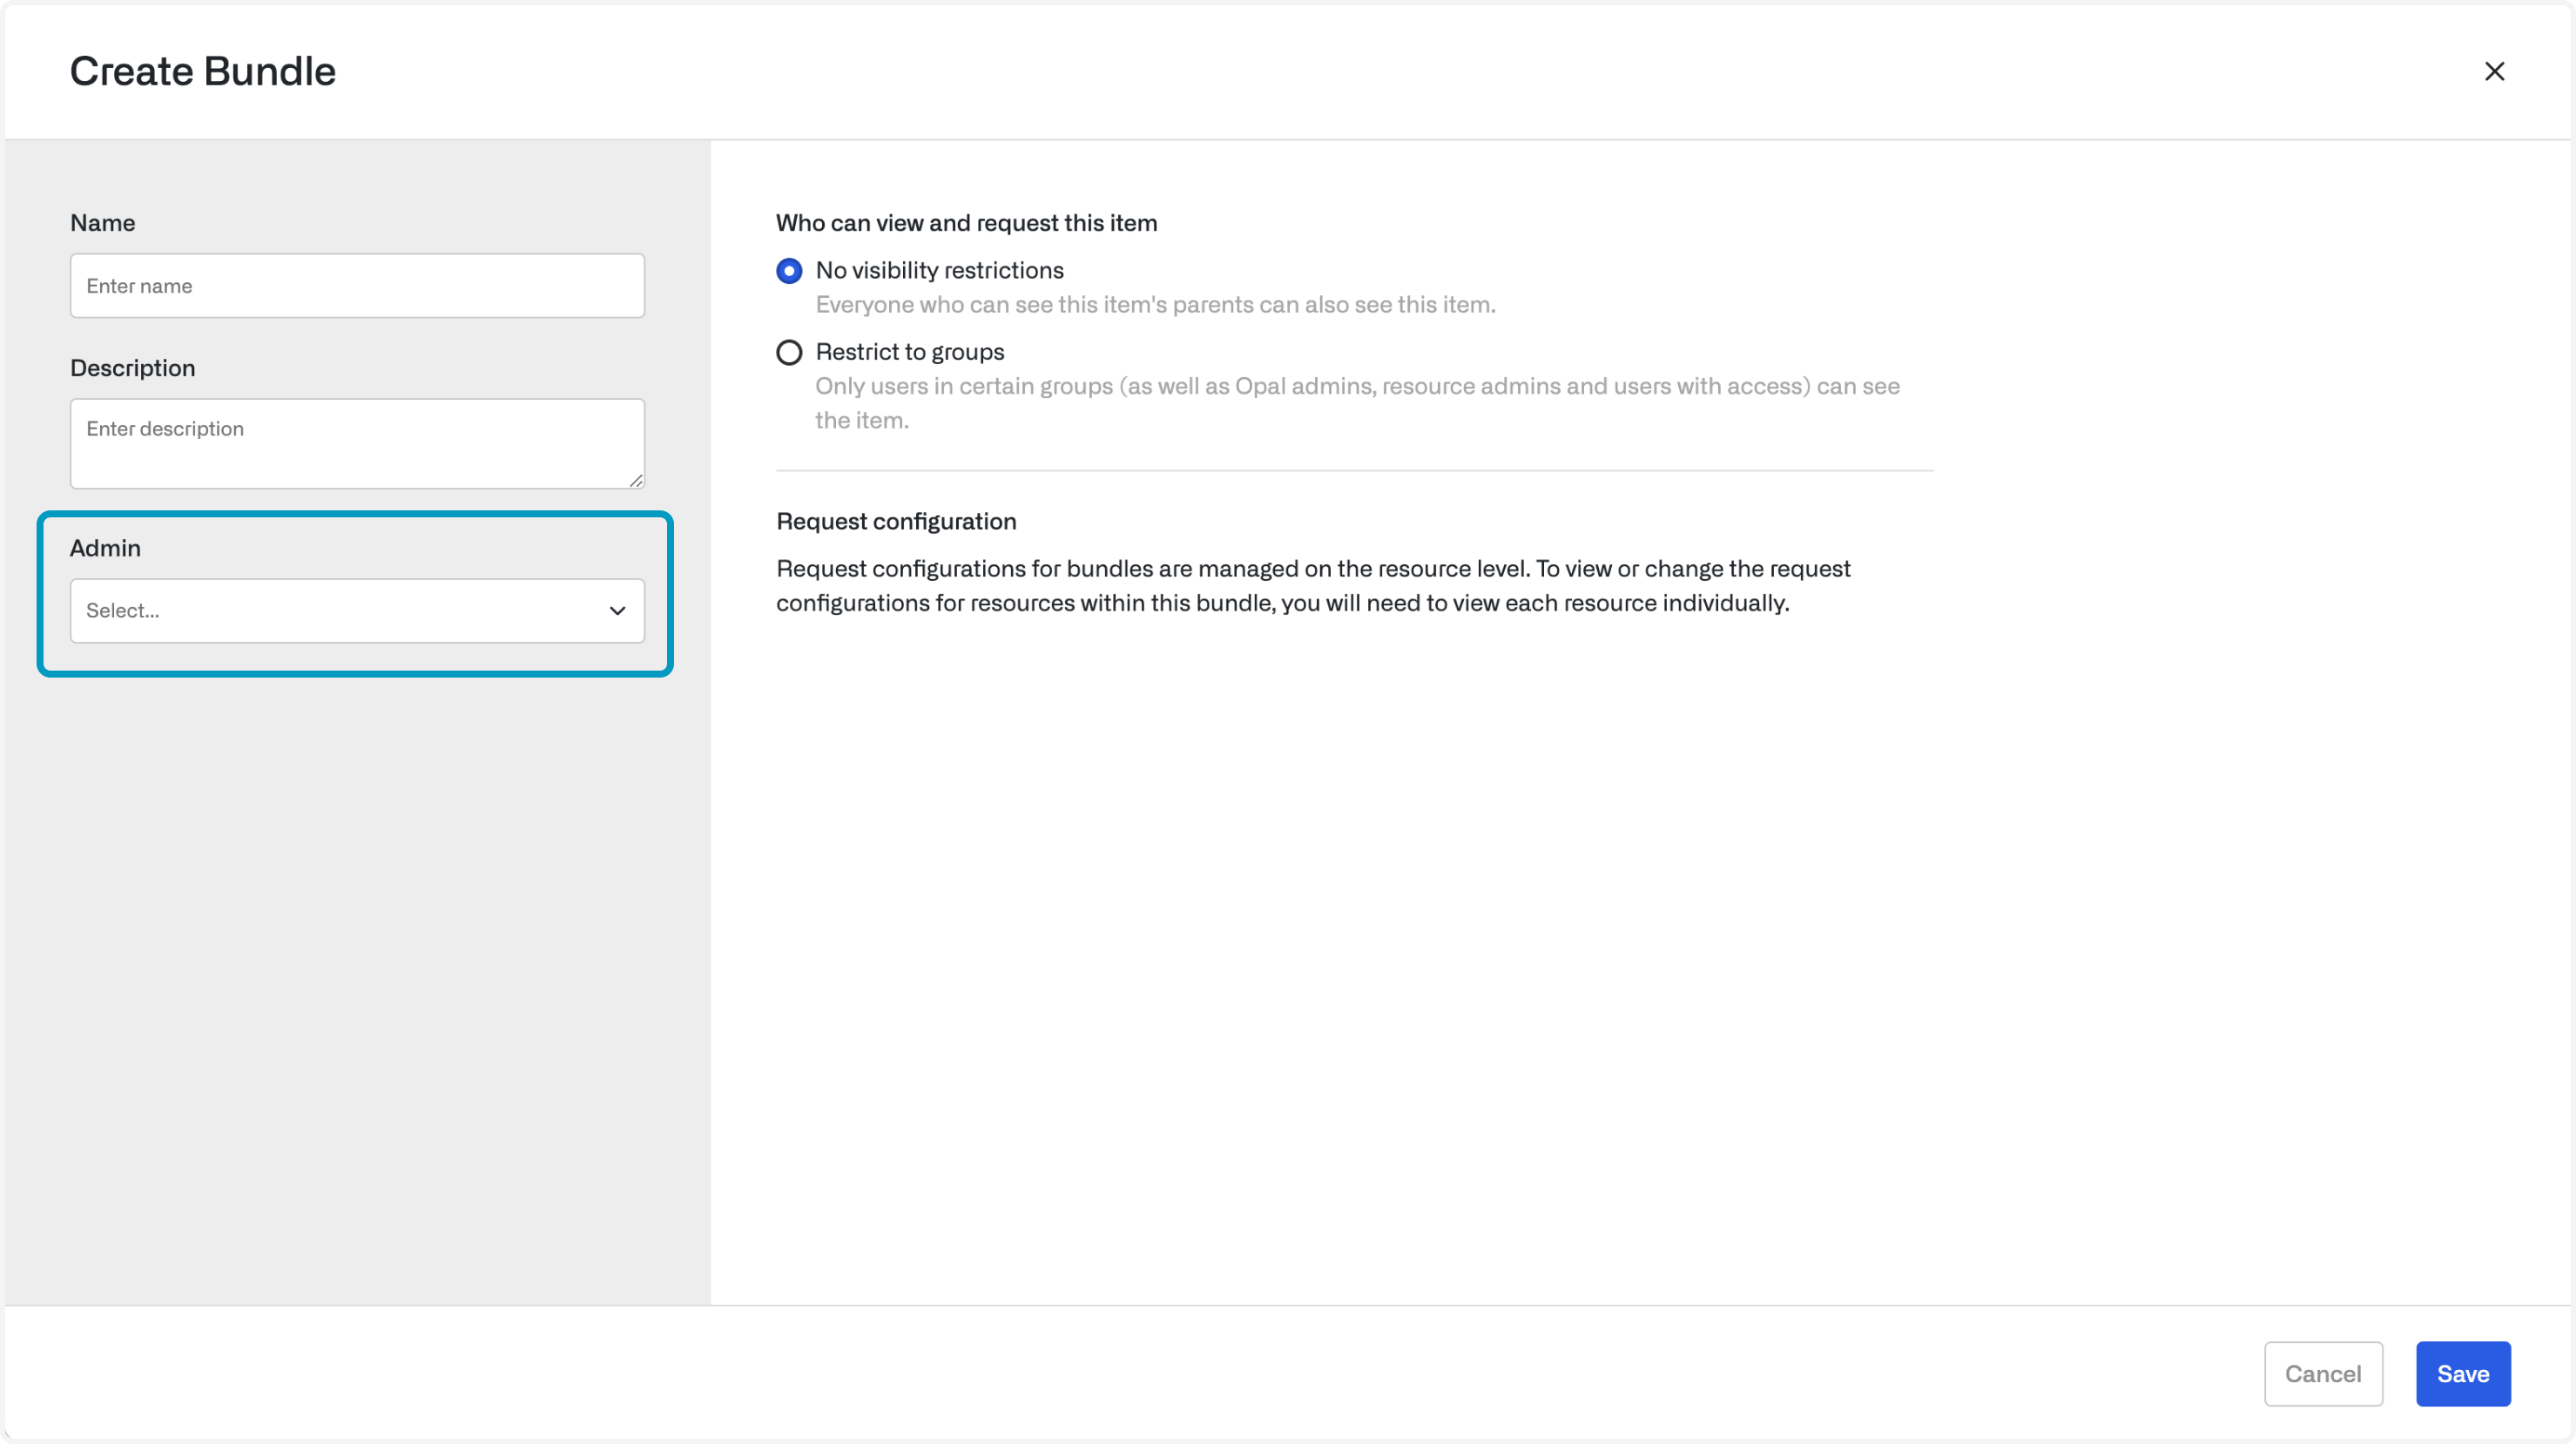2576x1444 pixels.
Task: Click the "Restrict to groups" label text
Action: [909, 352]
